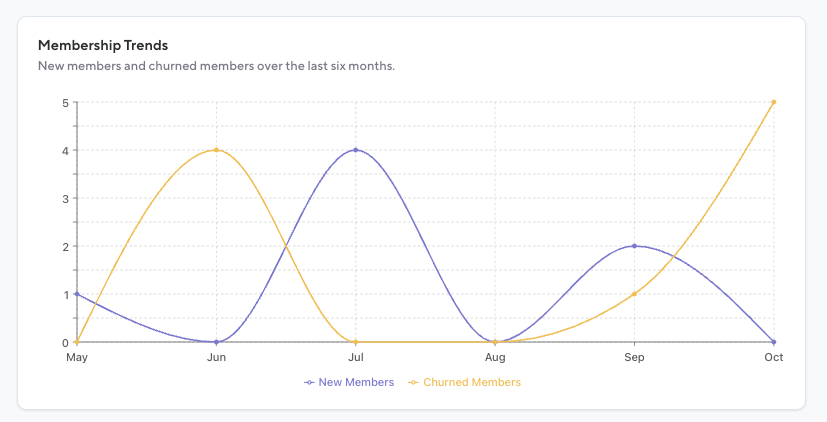Image resolution: width=827 pixels, height=422 pixels.
Task: Select the New Members point at Sep
Action: point(634,246)
